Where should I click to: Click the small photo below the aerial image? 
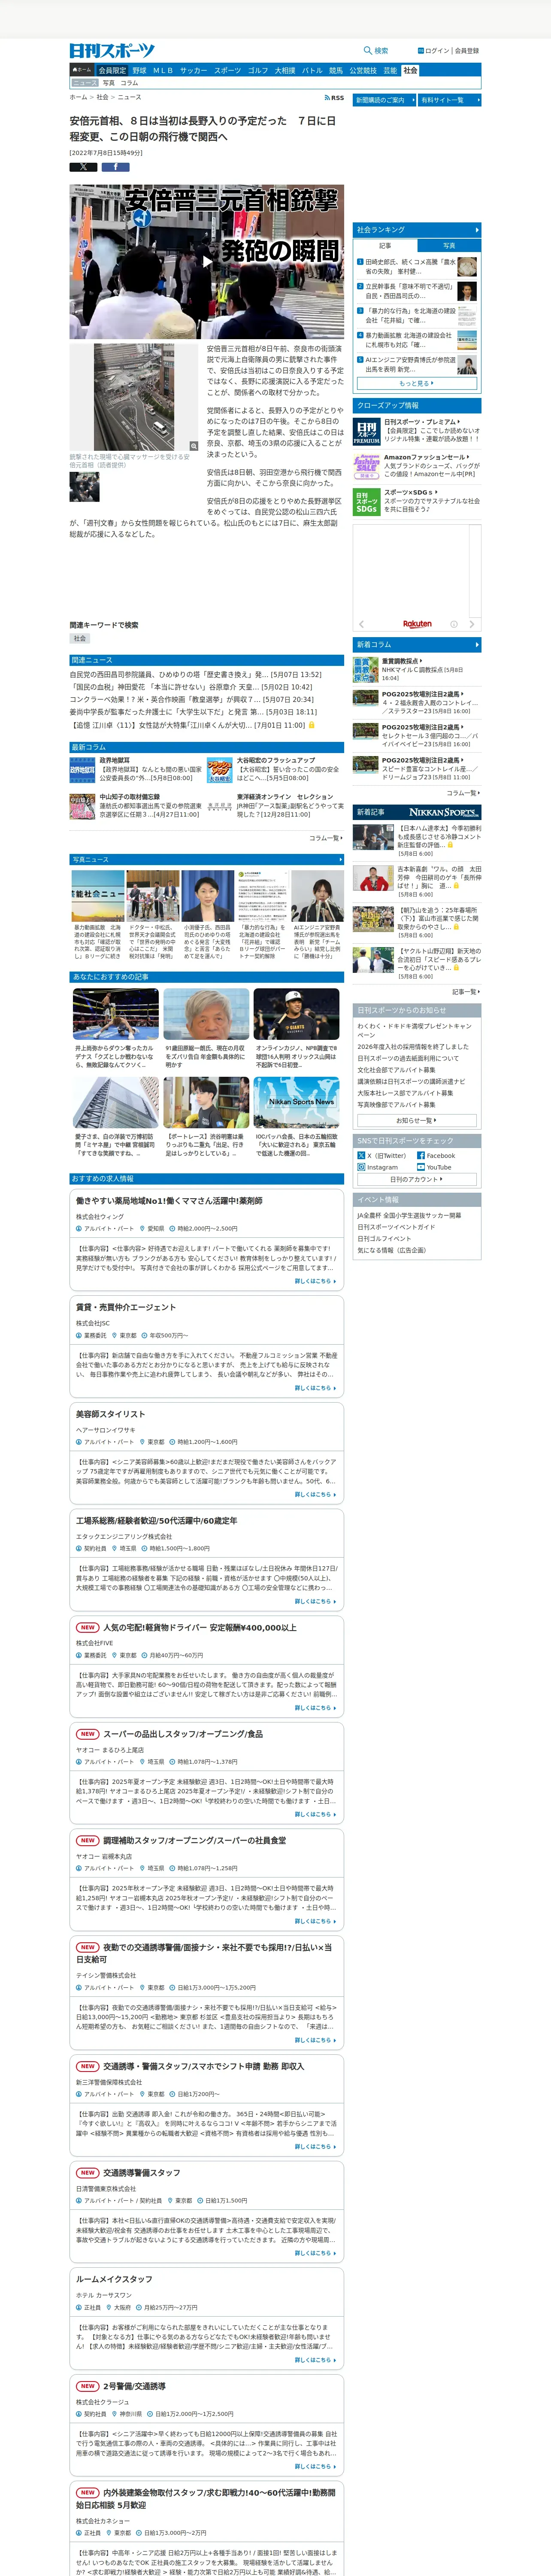coord(84,486)
